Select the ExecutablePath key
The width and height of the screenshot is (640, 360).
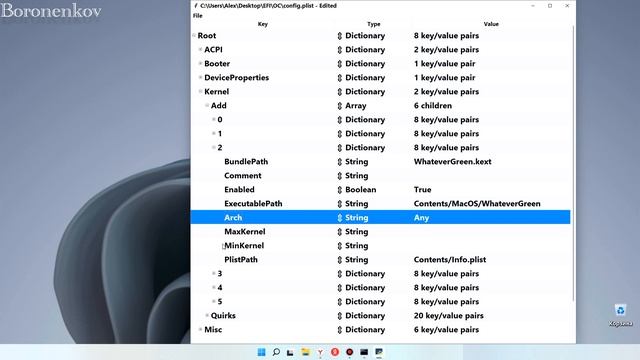pyautogui.click(x=253, y=203)
